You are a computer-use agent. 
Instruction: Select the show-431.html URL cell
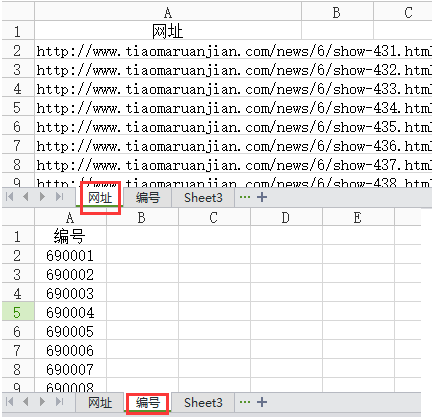coord(233,51)
